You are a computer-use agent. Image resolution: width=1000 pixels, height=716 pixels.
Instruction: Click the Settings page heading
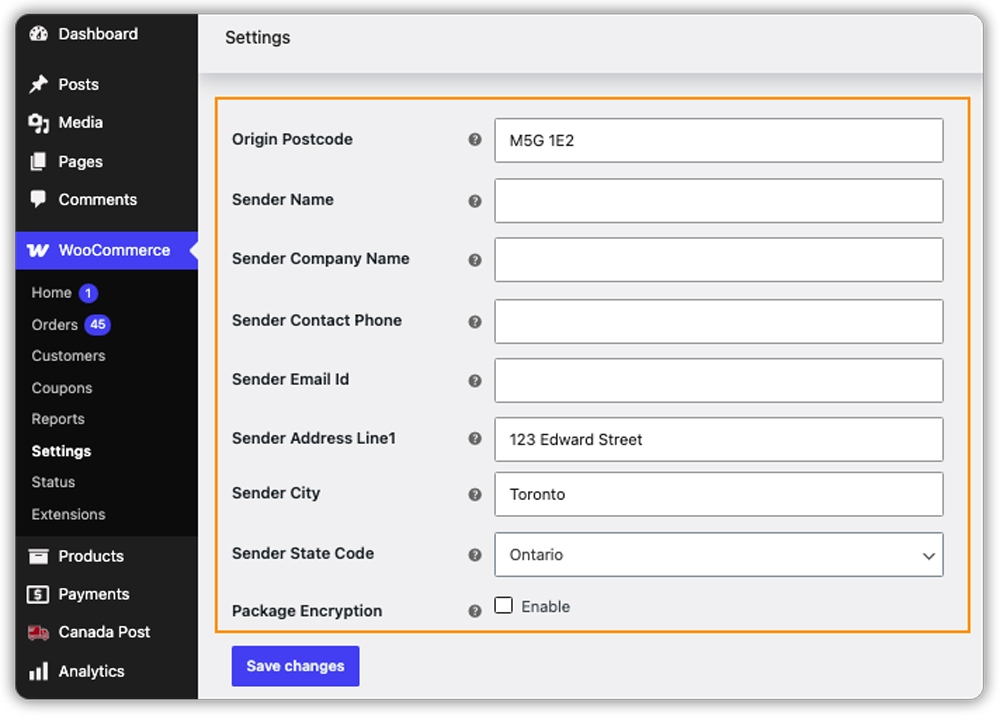[x=258, y=38]
